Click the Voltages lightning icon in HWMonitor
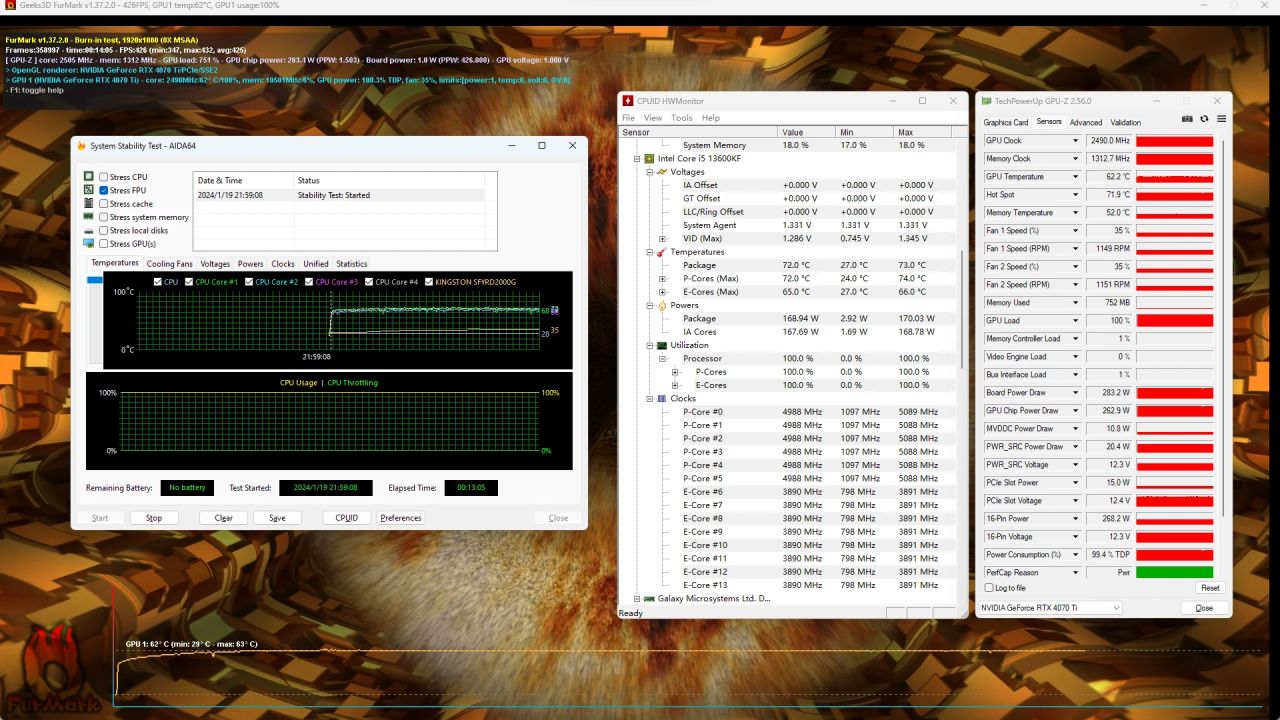Viewport: 1280px width, 720px height. (x=662, y=172)
